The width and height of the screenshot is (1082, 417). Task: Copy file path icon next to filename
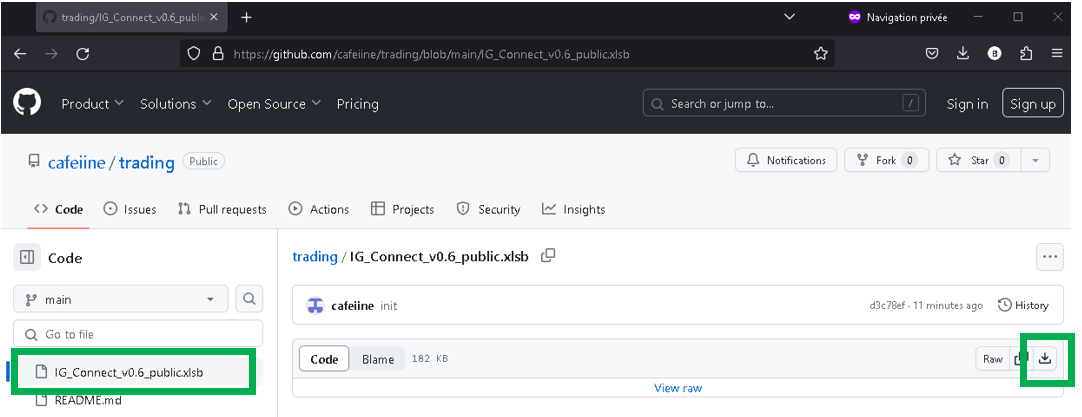click(548, 256)
